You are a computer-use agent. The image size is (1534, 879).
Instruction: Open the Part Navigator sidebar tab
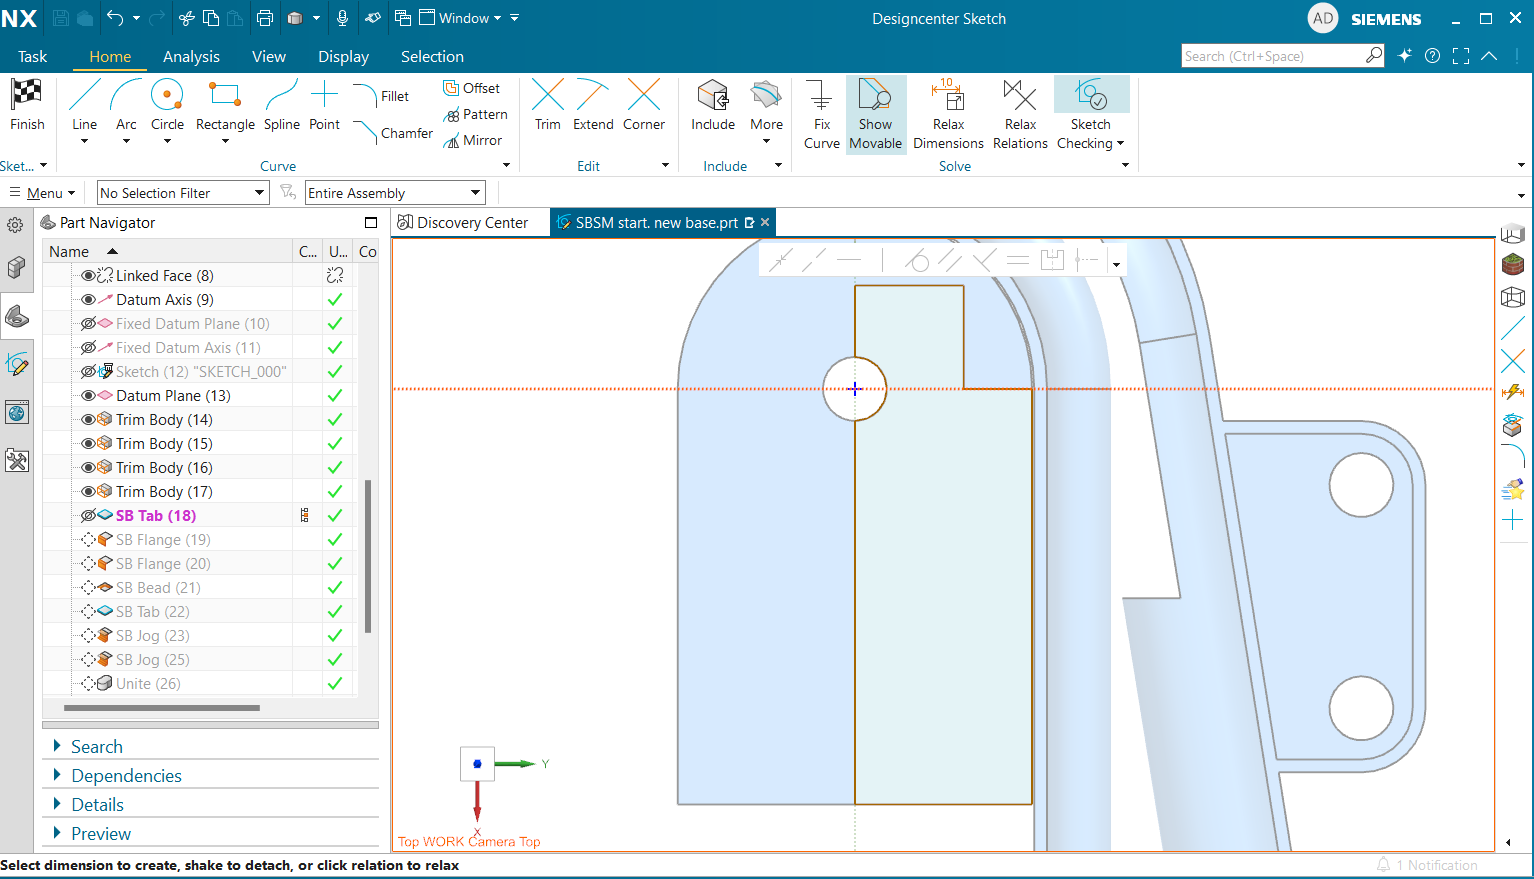point(17,317)
